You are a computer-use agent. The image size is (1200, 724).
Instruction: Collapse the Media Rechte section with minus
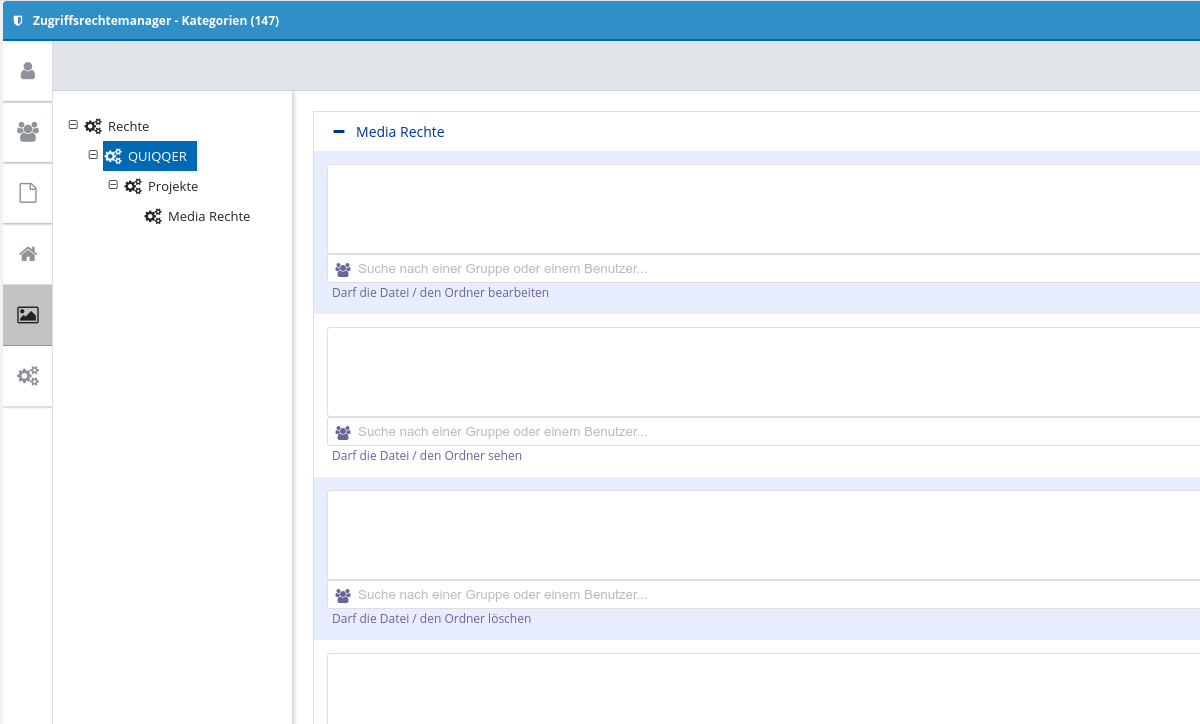(x=339, y=132)
